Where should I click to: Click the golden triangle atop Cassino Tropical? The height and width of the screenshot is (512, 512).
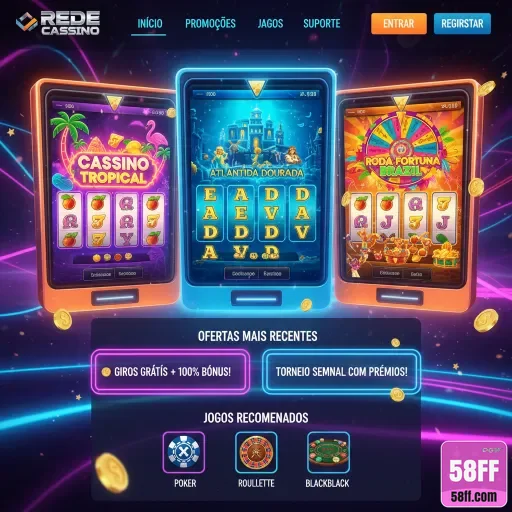tap(114, 102)
